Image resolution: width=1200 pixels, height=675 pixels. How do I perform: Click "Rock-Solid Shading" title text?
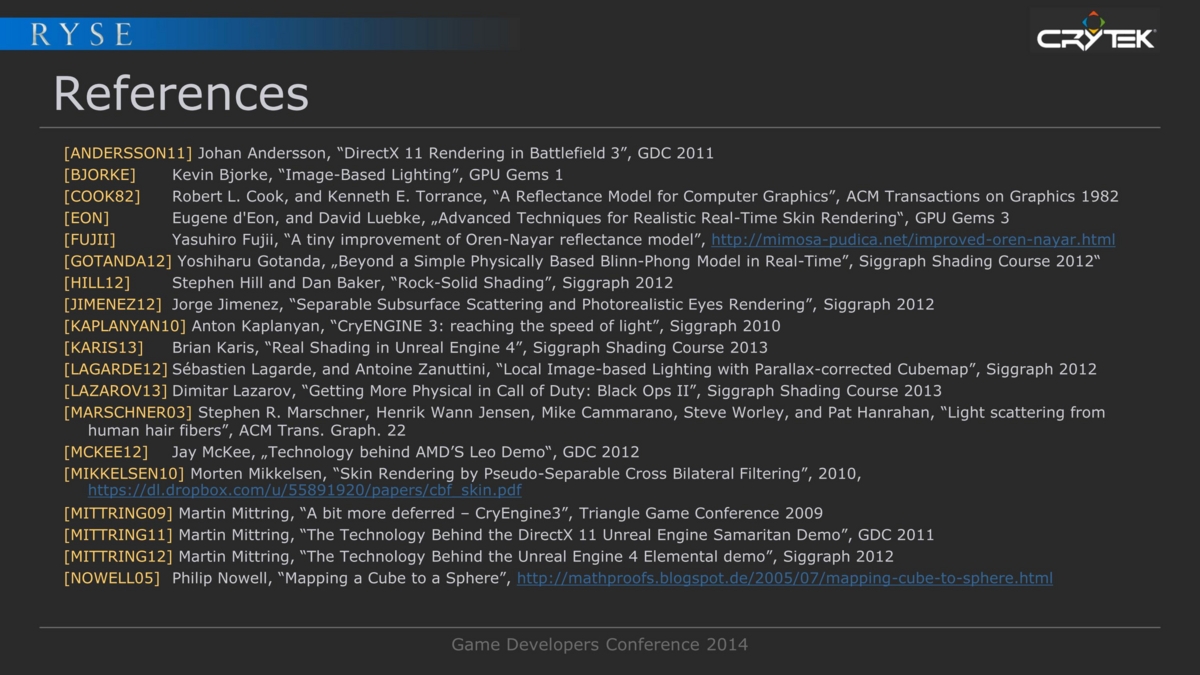[x=469, y=283]
